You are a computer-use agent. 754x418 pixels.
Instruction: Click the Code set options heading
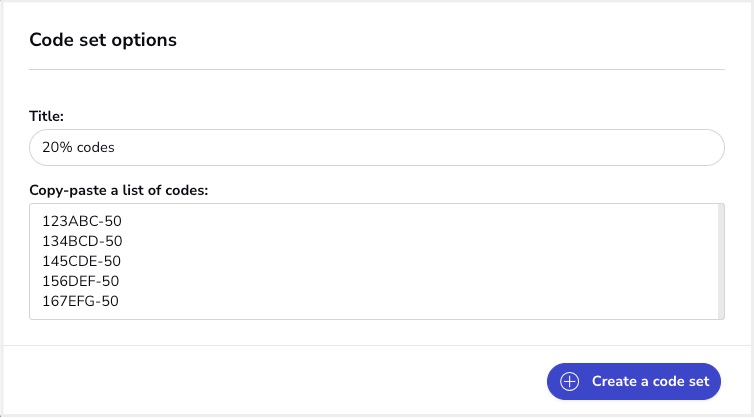103,40
